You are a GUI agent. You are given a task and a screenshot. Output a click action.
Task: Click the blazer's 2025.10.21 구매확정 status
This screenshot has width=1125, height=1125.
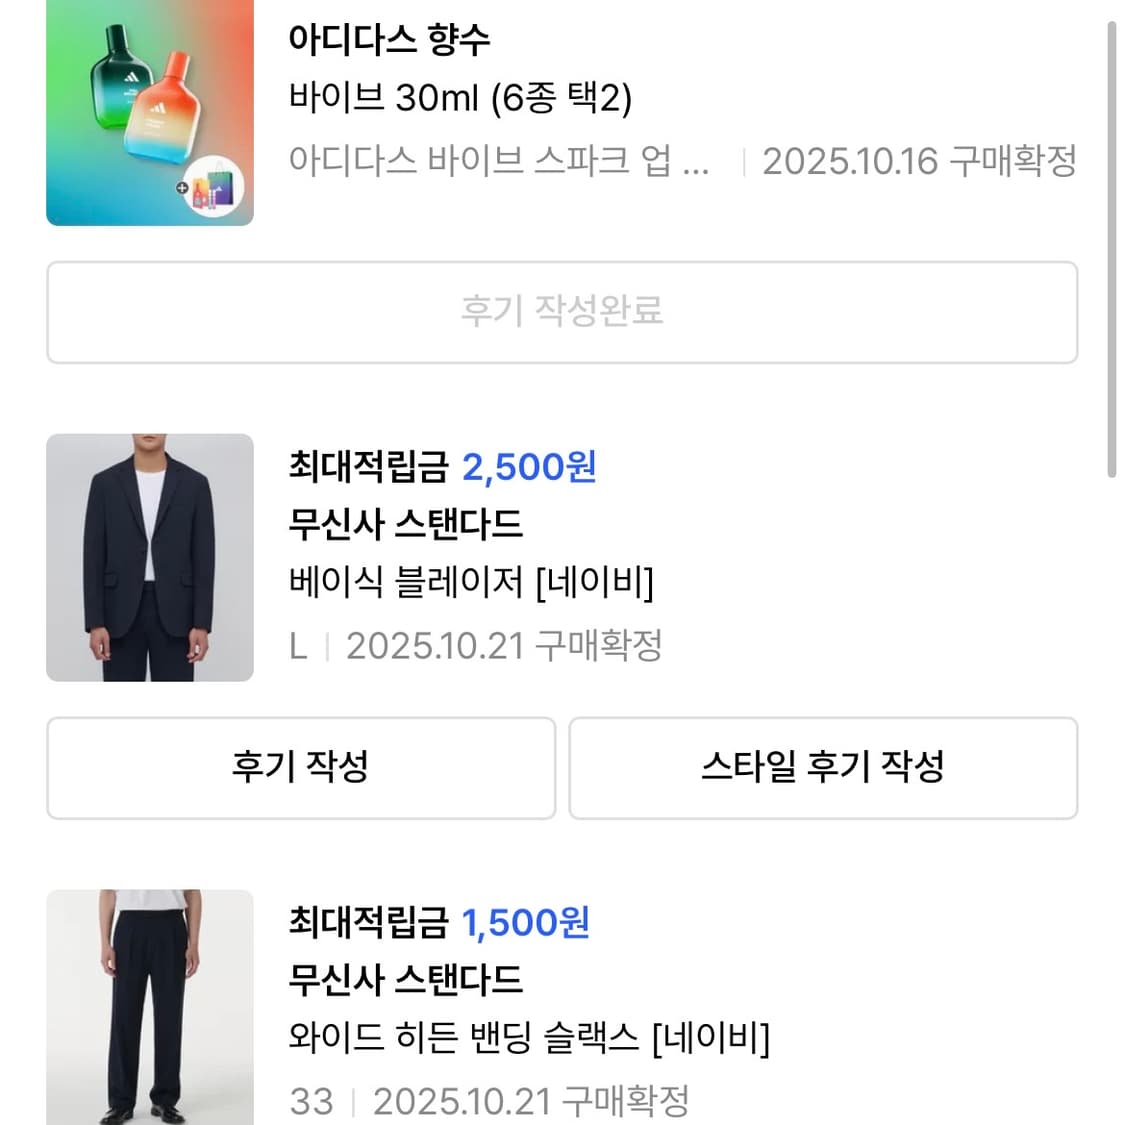[504, 646]
